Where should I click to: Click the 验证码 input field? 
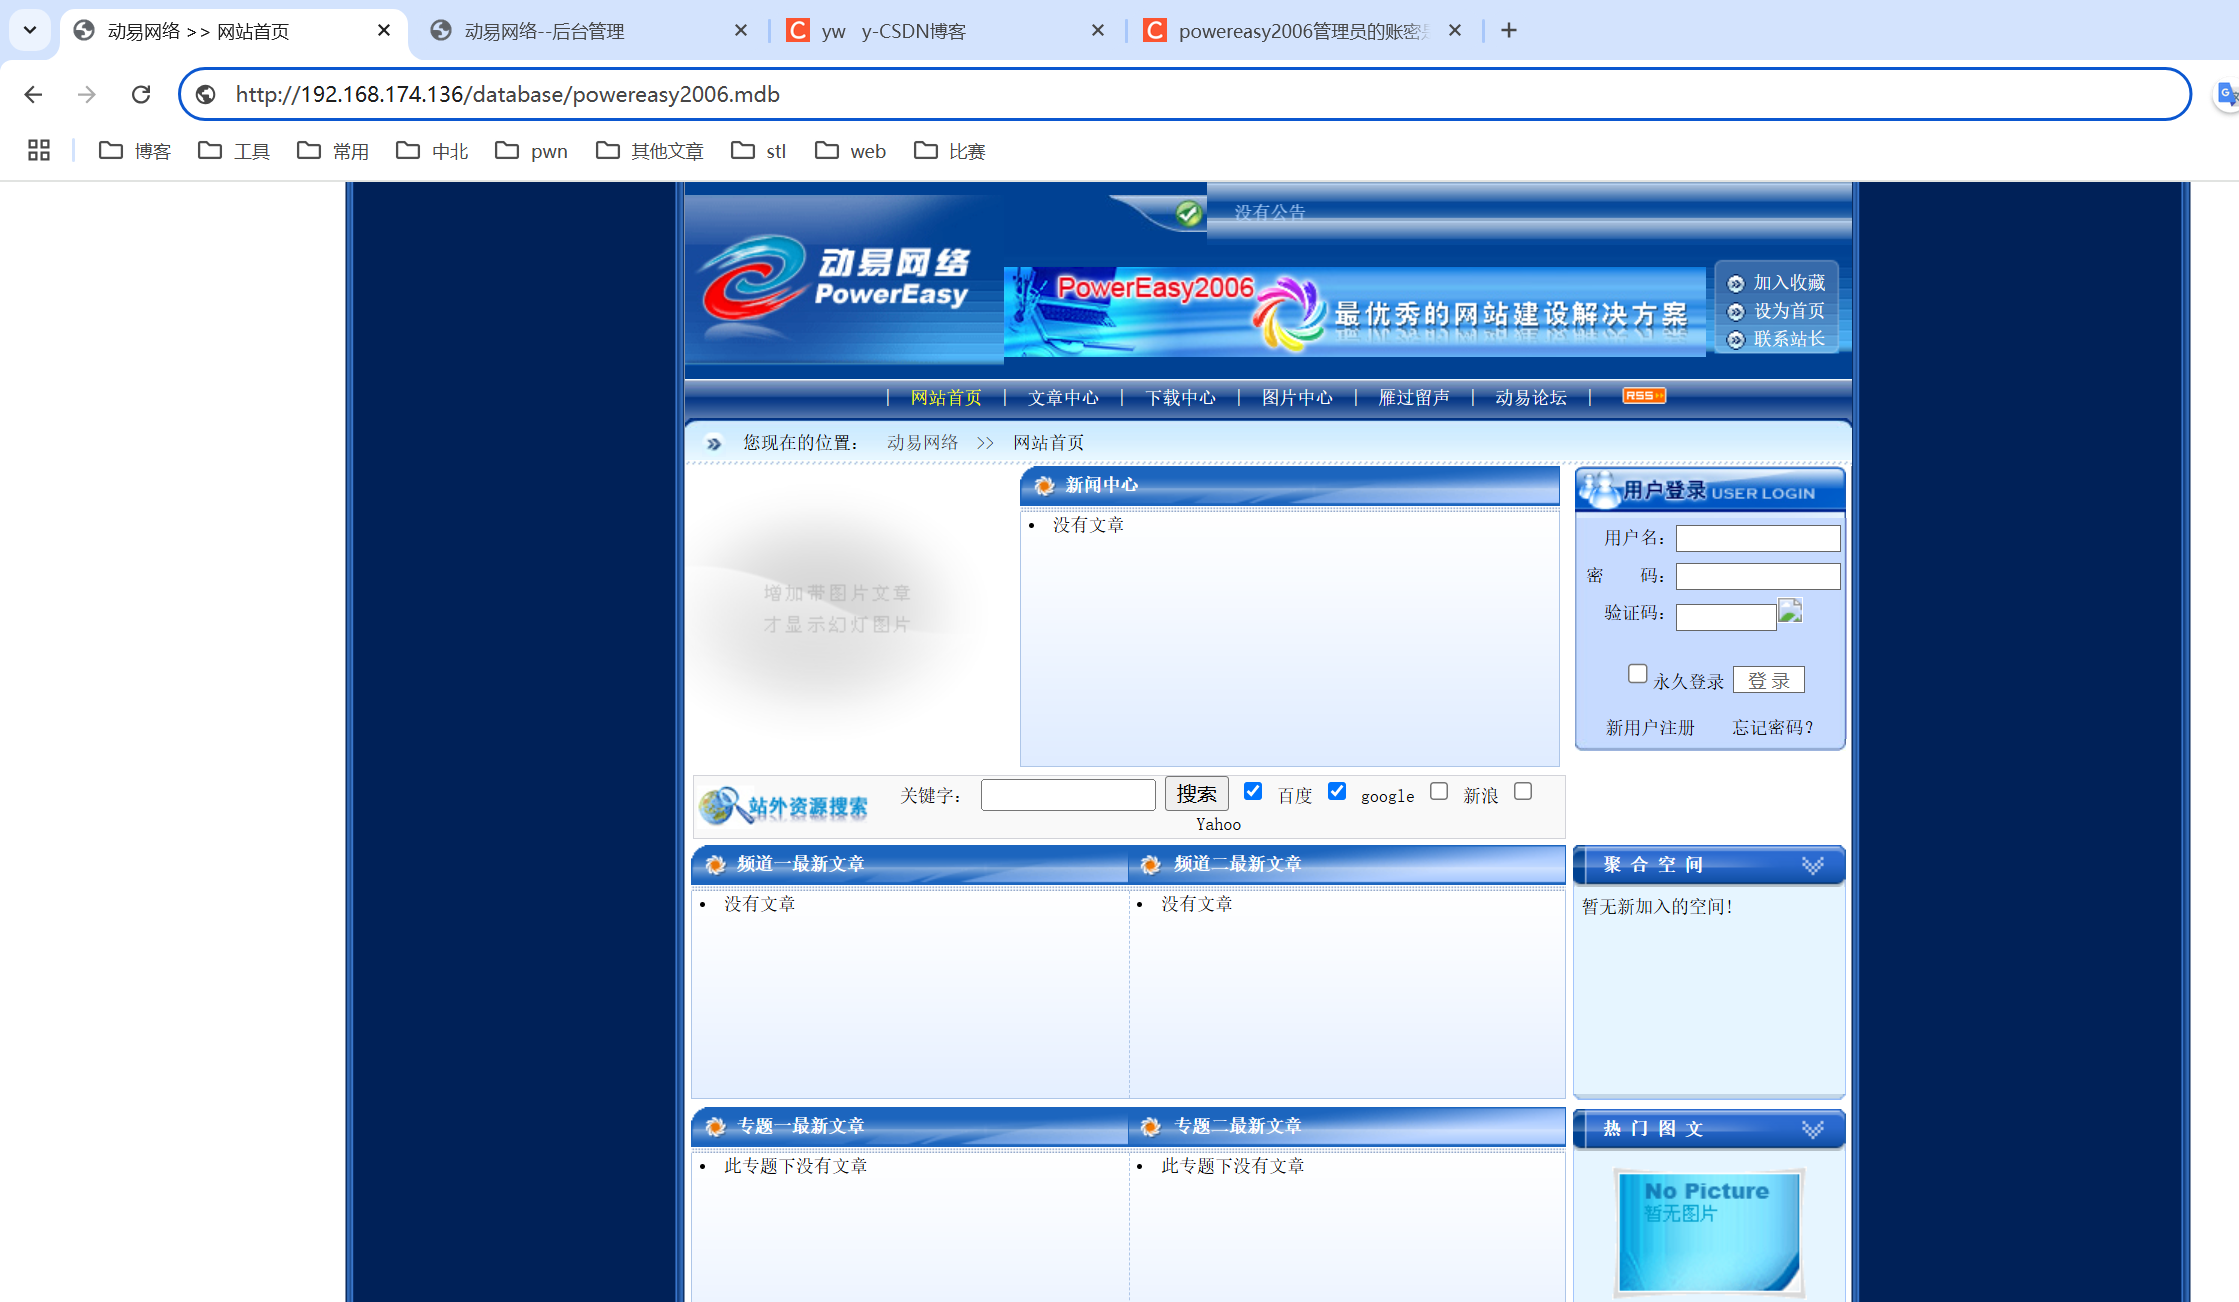[1726, 617]
